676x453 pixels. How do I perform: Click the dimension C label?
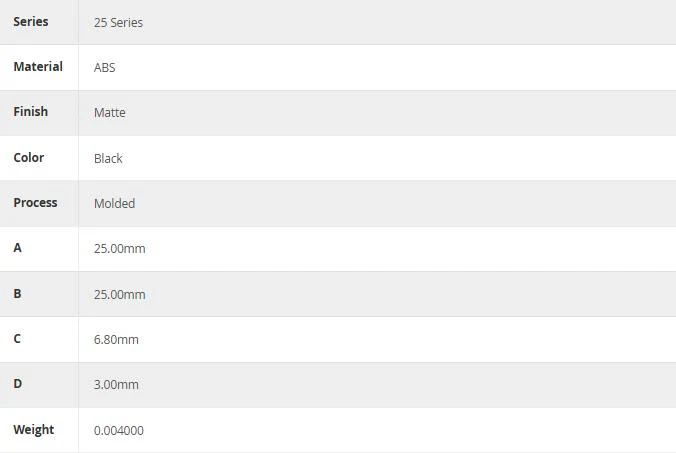(17, 339)
